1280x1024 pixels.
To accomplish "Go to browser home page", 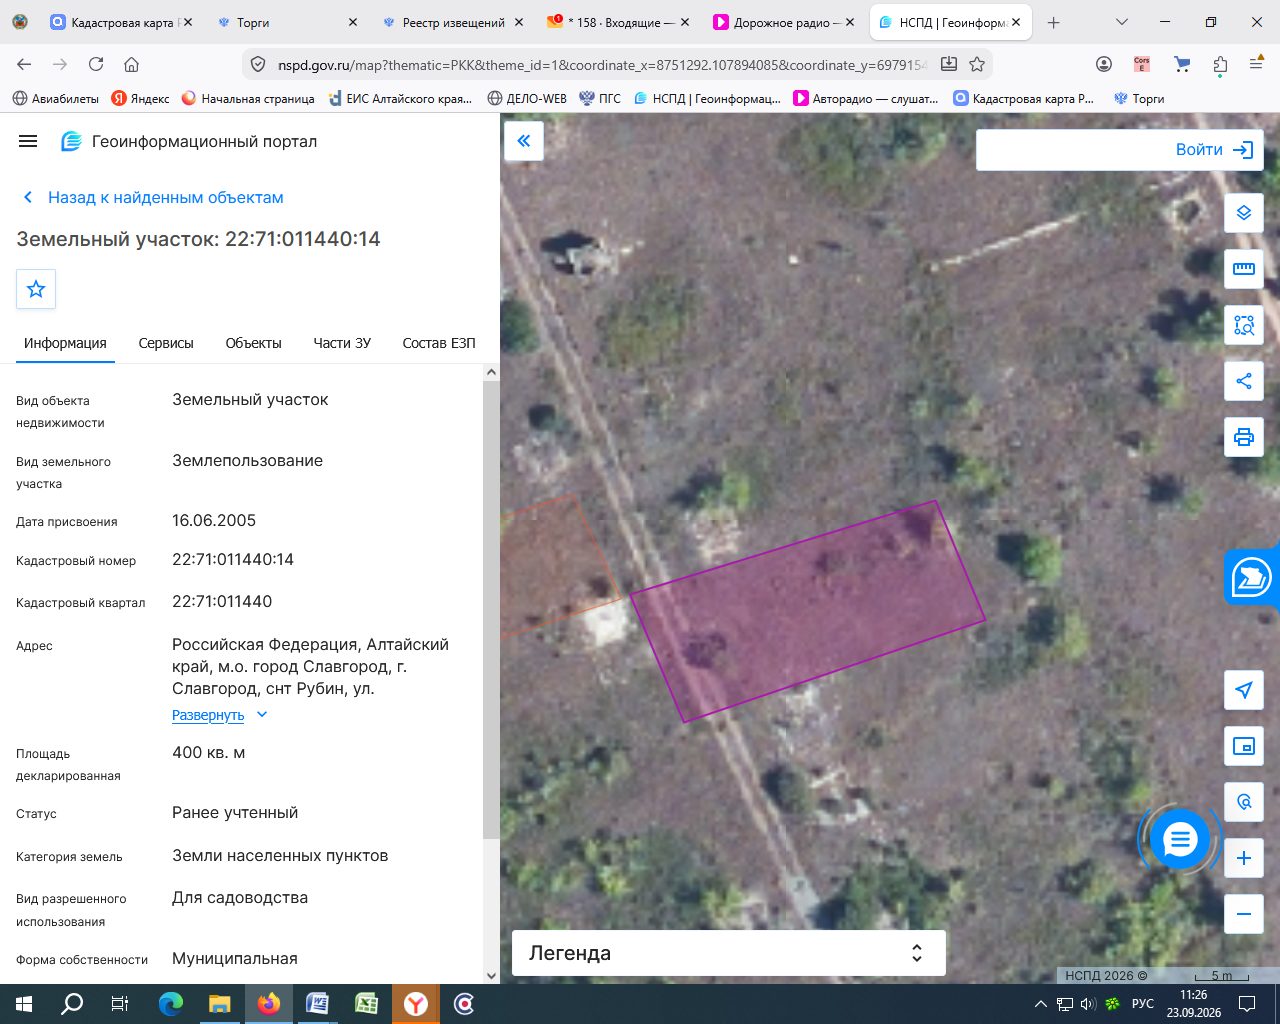I will (x=131, y=64).
